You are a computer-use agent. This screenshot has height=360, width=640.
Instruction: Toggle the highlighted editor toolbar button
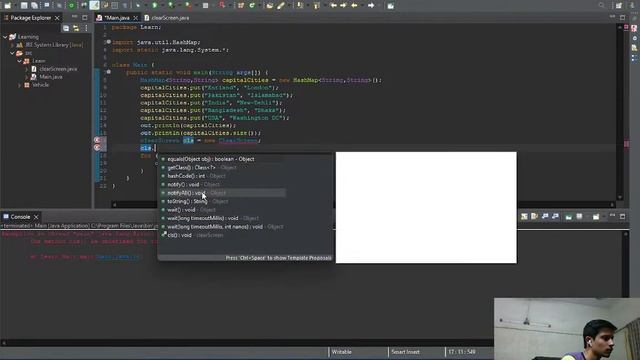(94, 5)
